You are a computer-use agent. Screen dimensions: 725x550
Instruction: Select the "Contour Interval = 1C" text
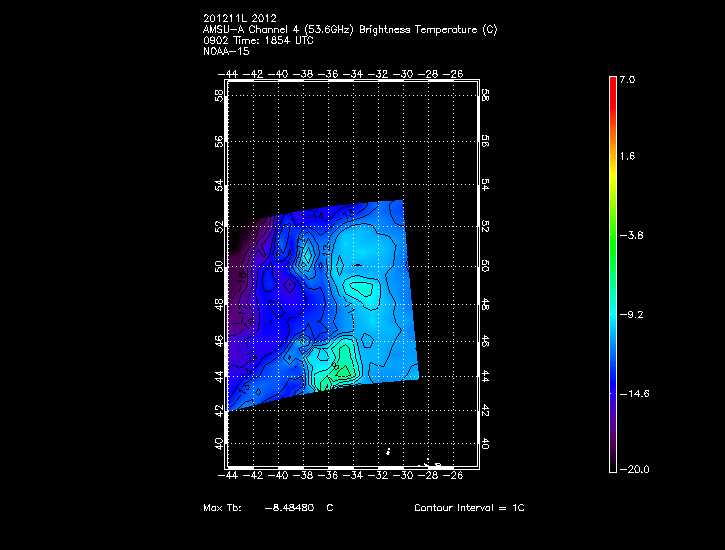click(469, 508)
